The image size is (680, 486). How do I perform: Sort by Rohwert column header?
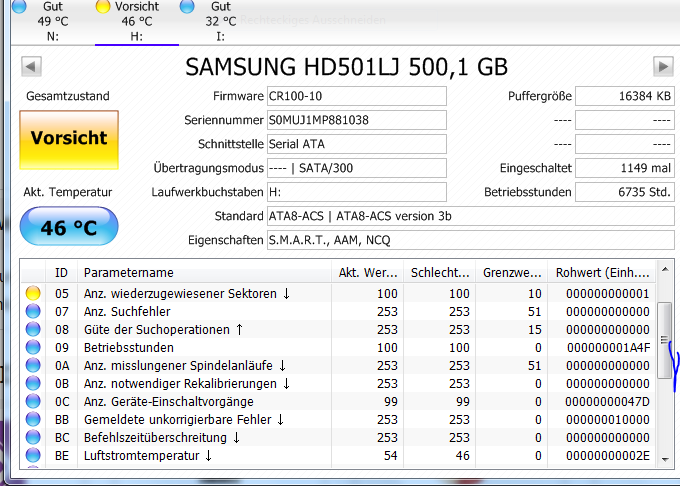point(602,272)
